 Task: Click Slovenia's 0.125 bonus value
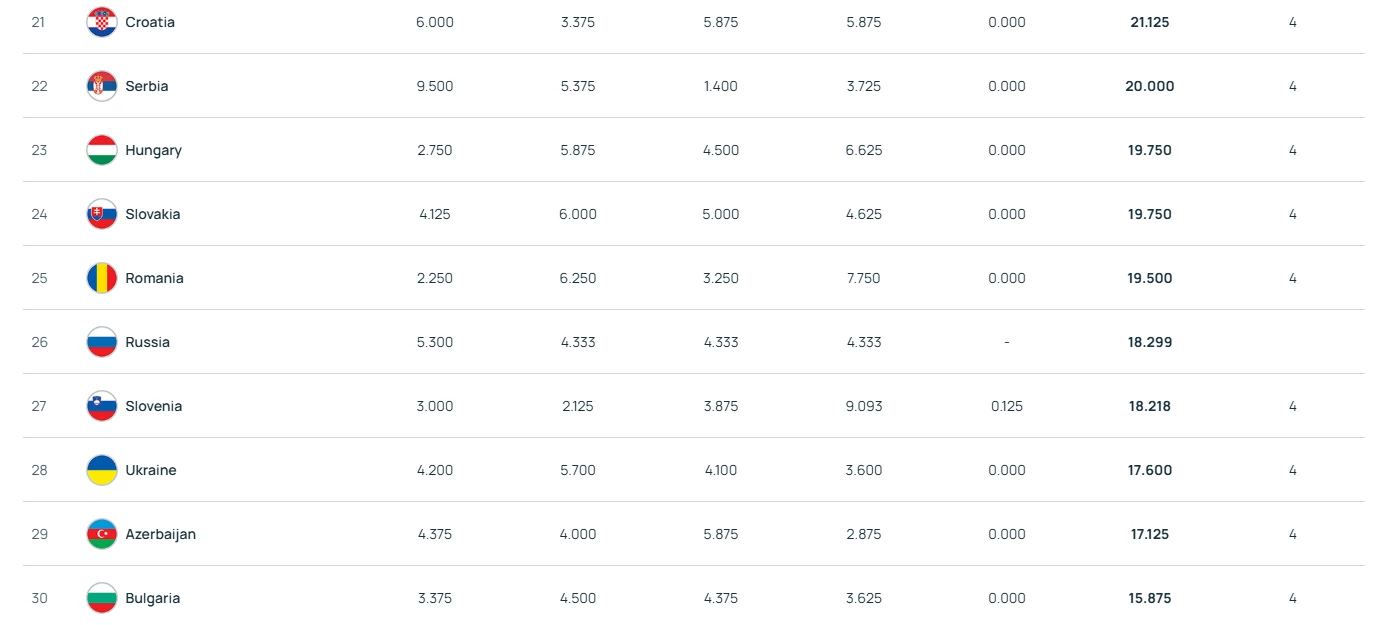1007,406
